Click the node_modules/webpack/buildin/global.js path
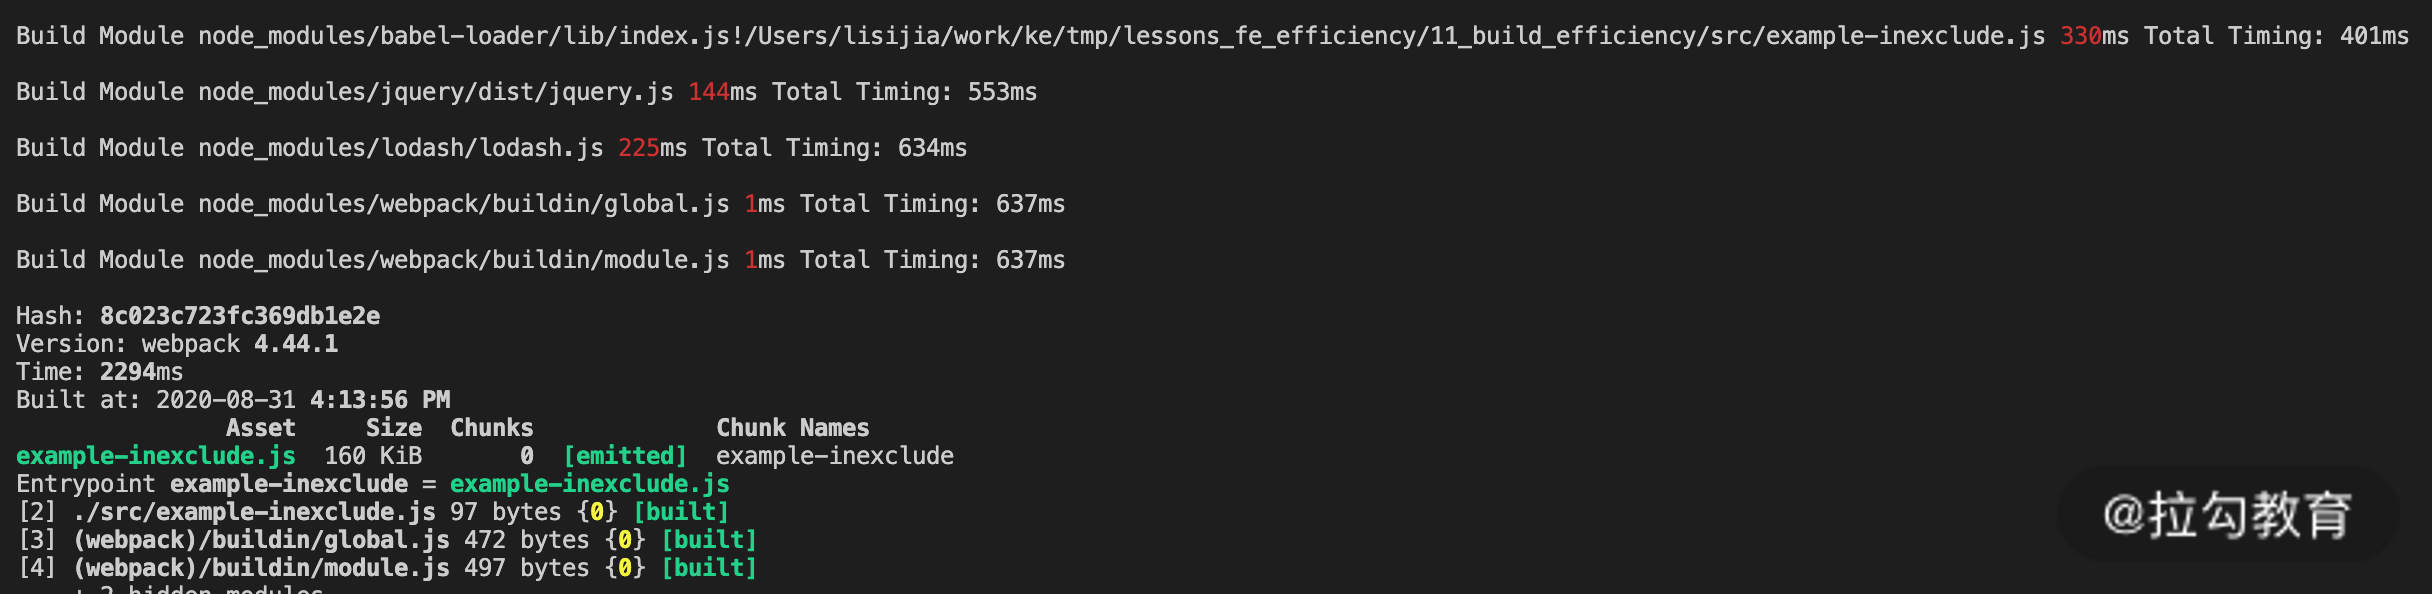This screenshot has width=2432, height=594. 463,204
